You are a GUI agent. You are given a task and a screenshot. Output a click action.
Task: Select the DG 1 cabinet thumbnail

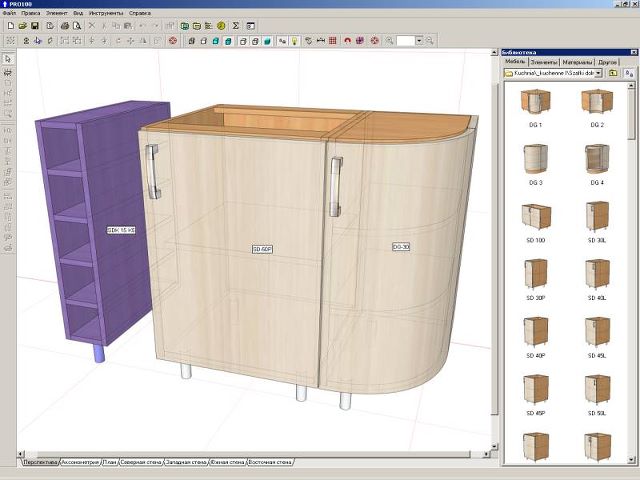click(535, 102)
